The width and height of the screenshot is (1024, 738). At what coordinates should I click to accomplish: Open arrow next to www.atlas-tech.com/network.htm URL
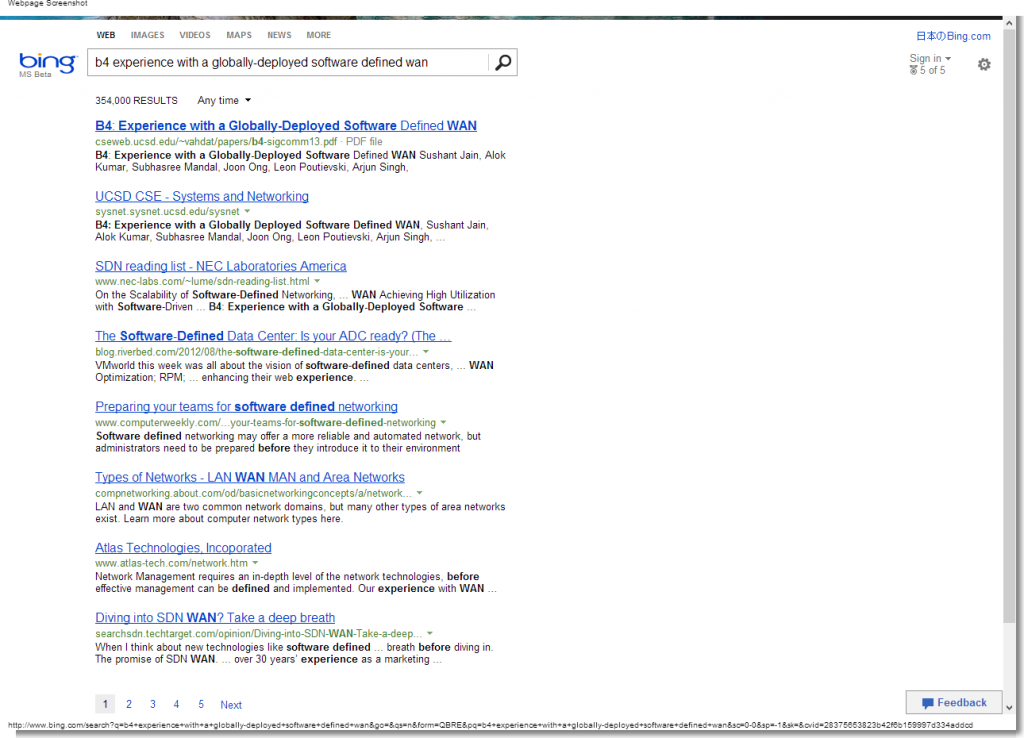pos(255,564)
